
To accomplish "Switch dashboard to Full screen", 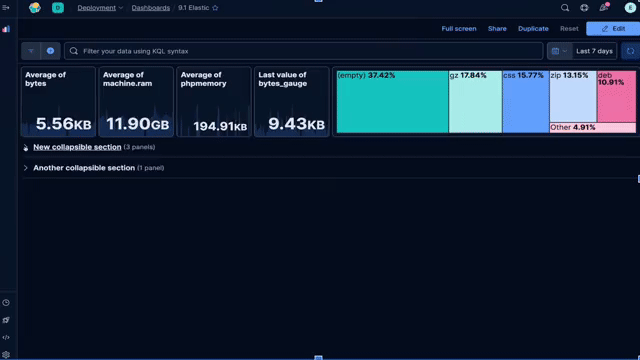I will pyautogui.click(x=459, y=29).
